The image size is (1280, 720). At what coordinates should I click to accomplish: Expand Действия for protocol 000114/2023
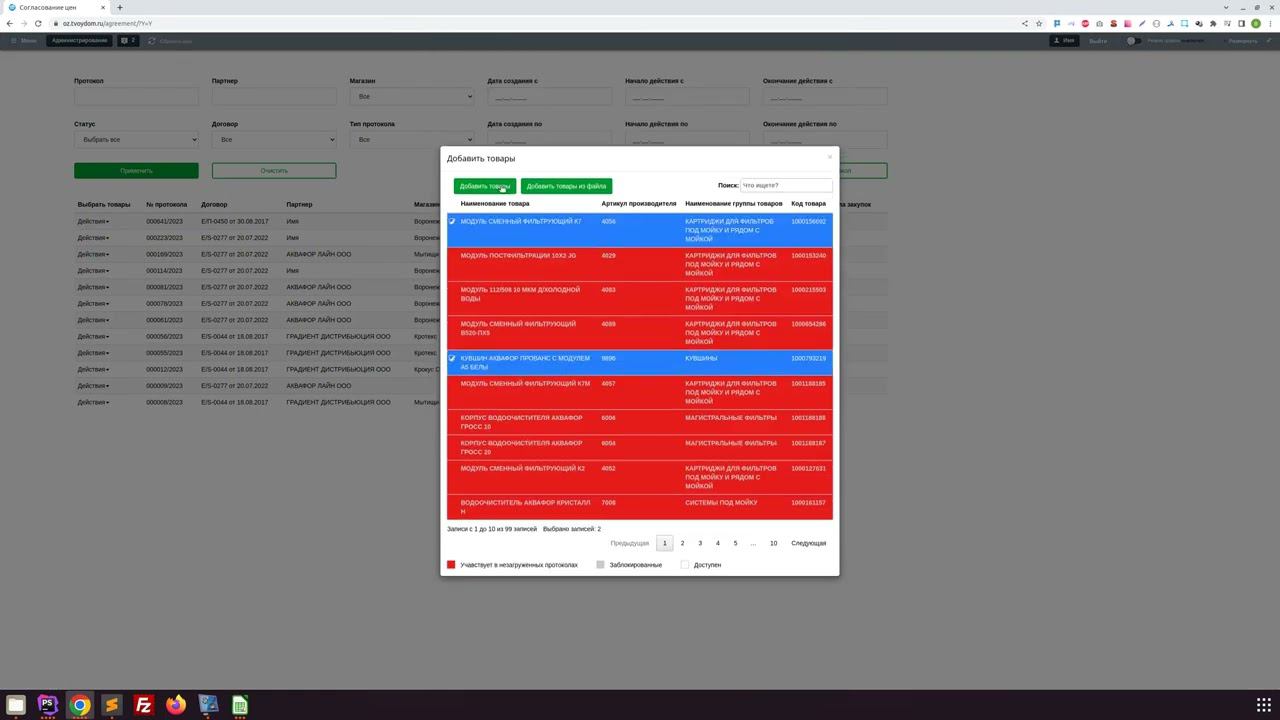[93, 271]
